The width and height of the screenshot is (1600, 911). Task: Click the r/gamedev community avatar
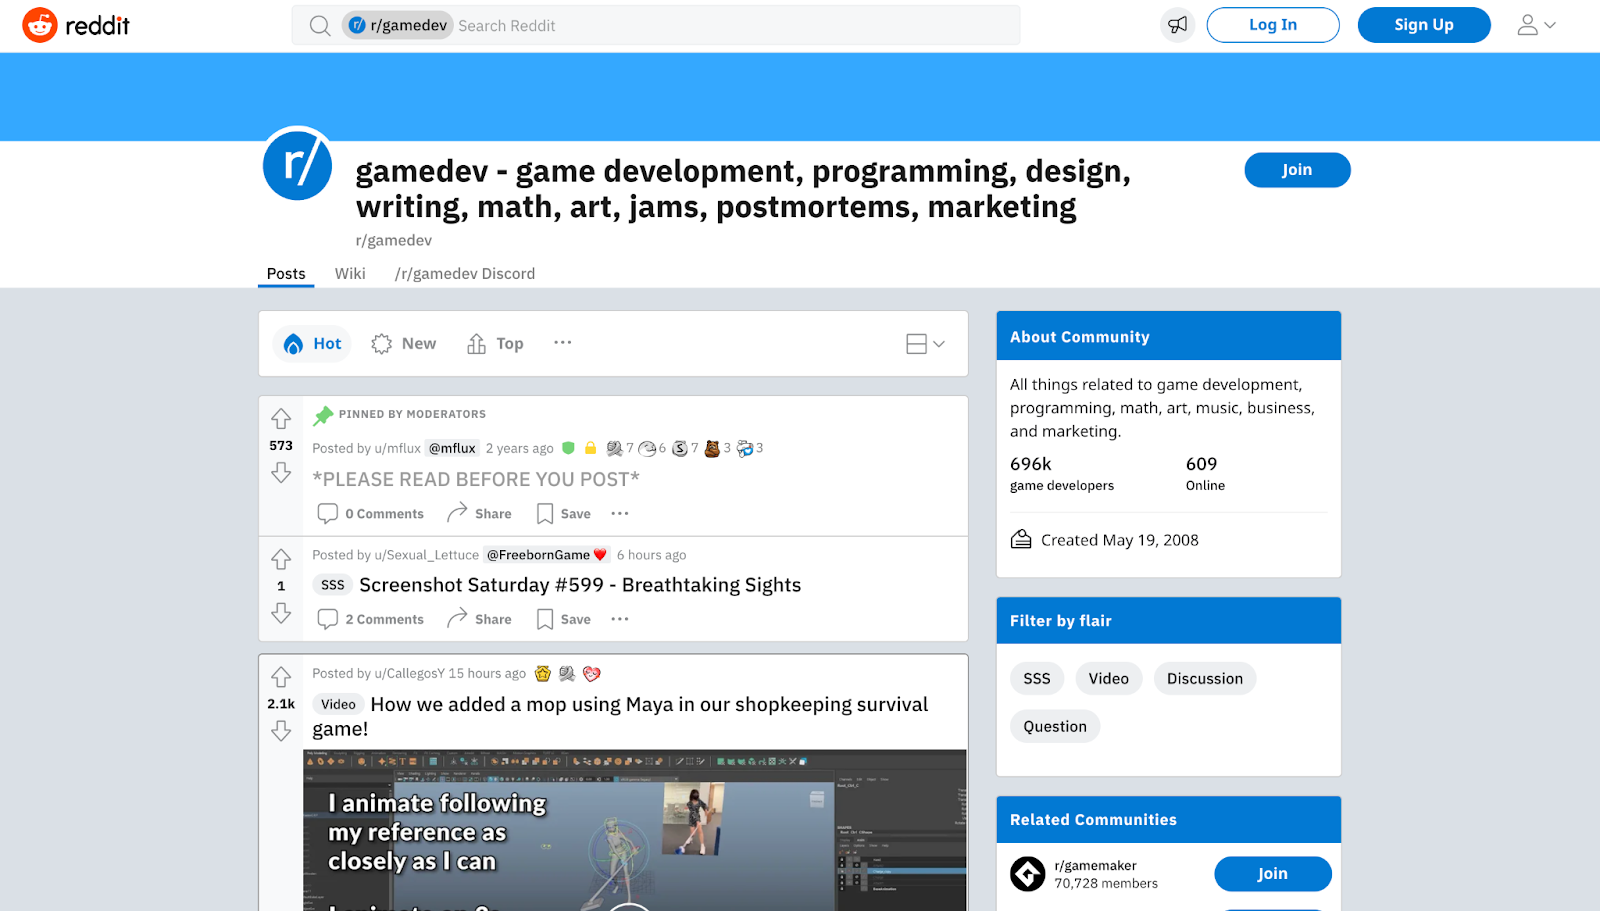pos(297,164)
